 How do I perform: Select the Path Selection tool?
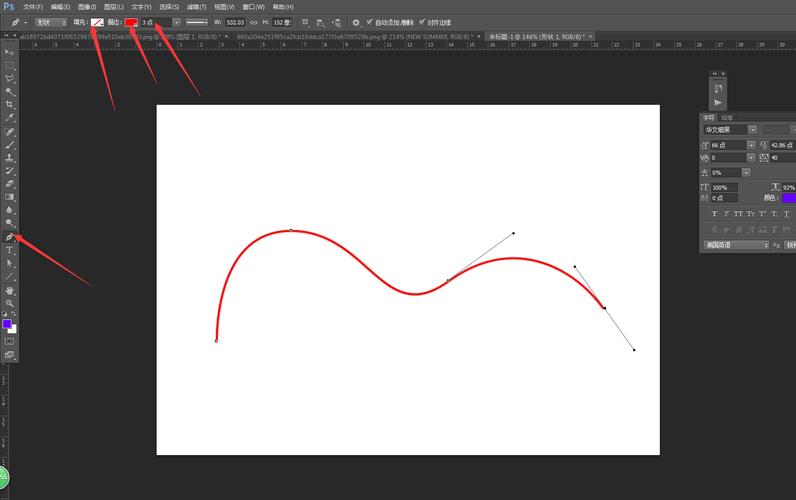pos(9,263)
